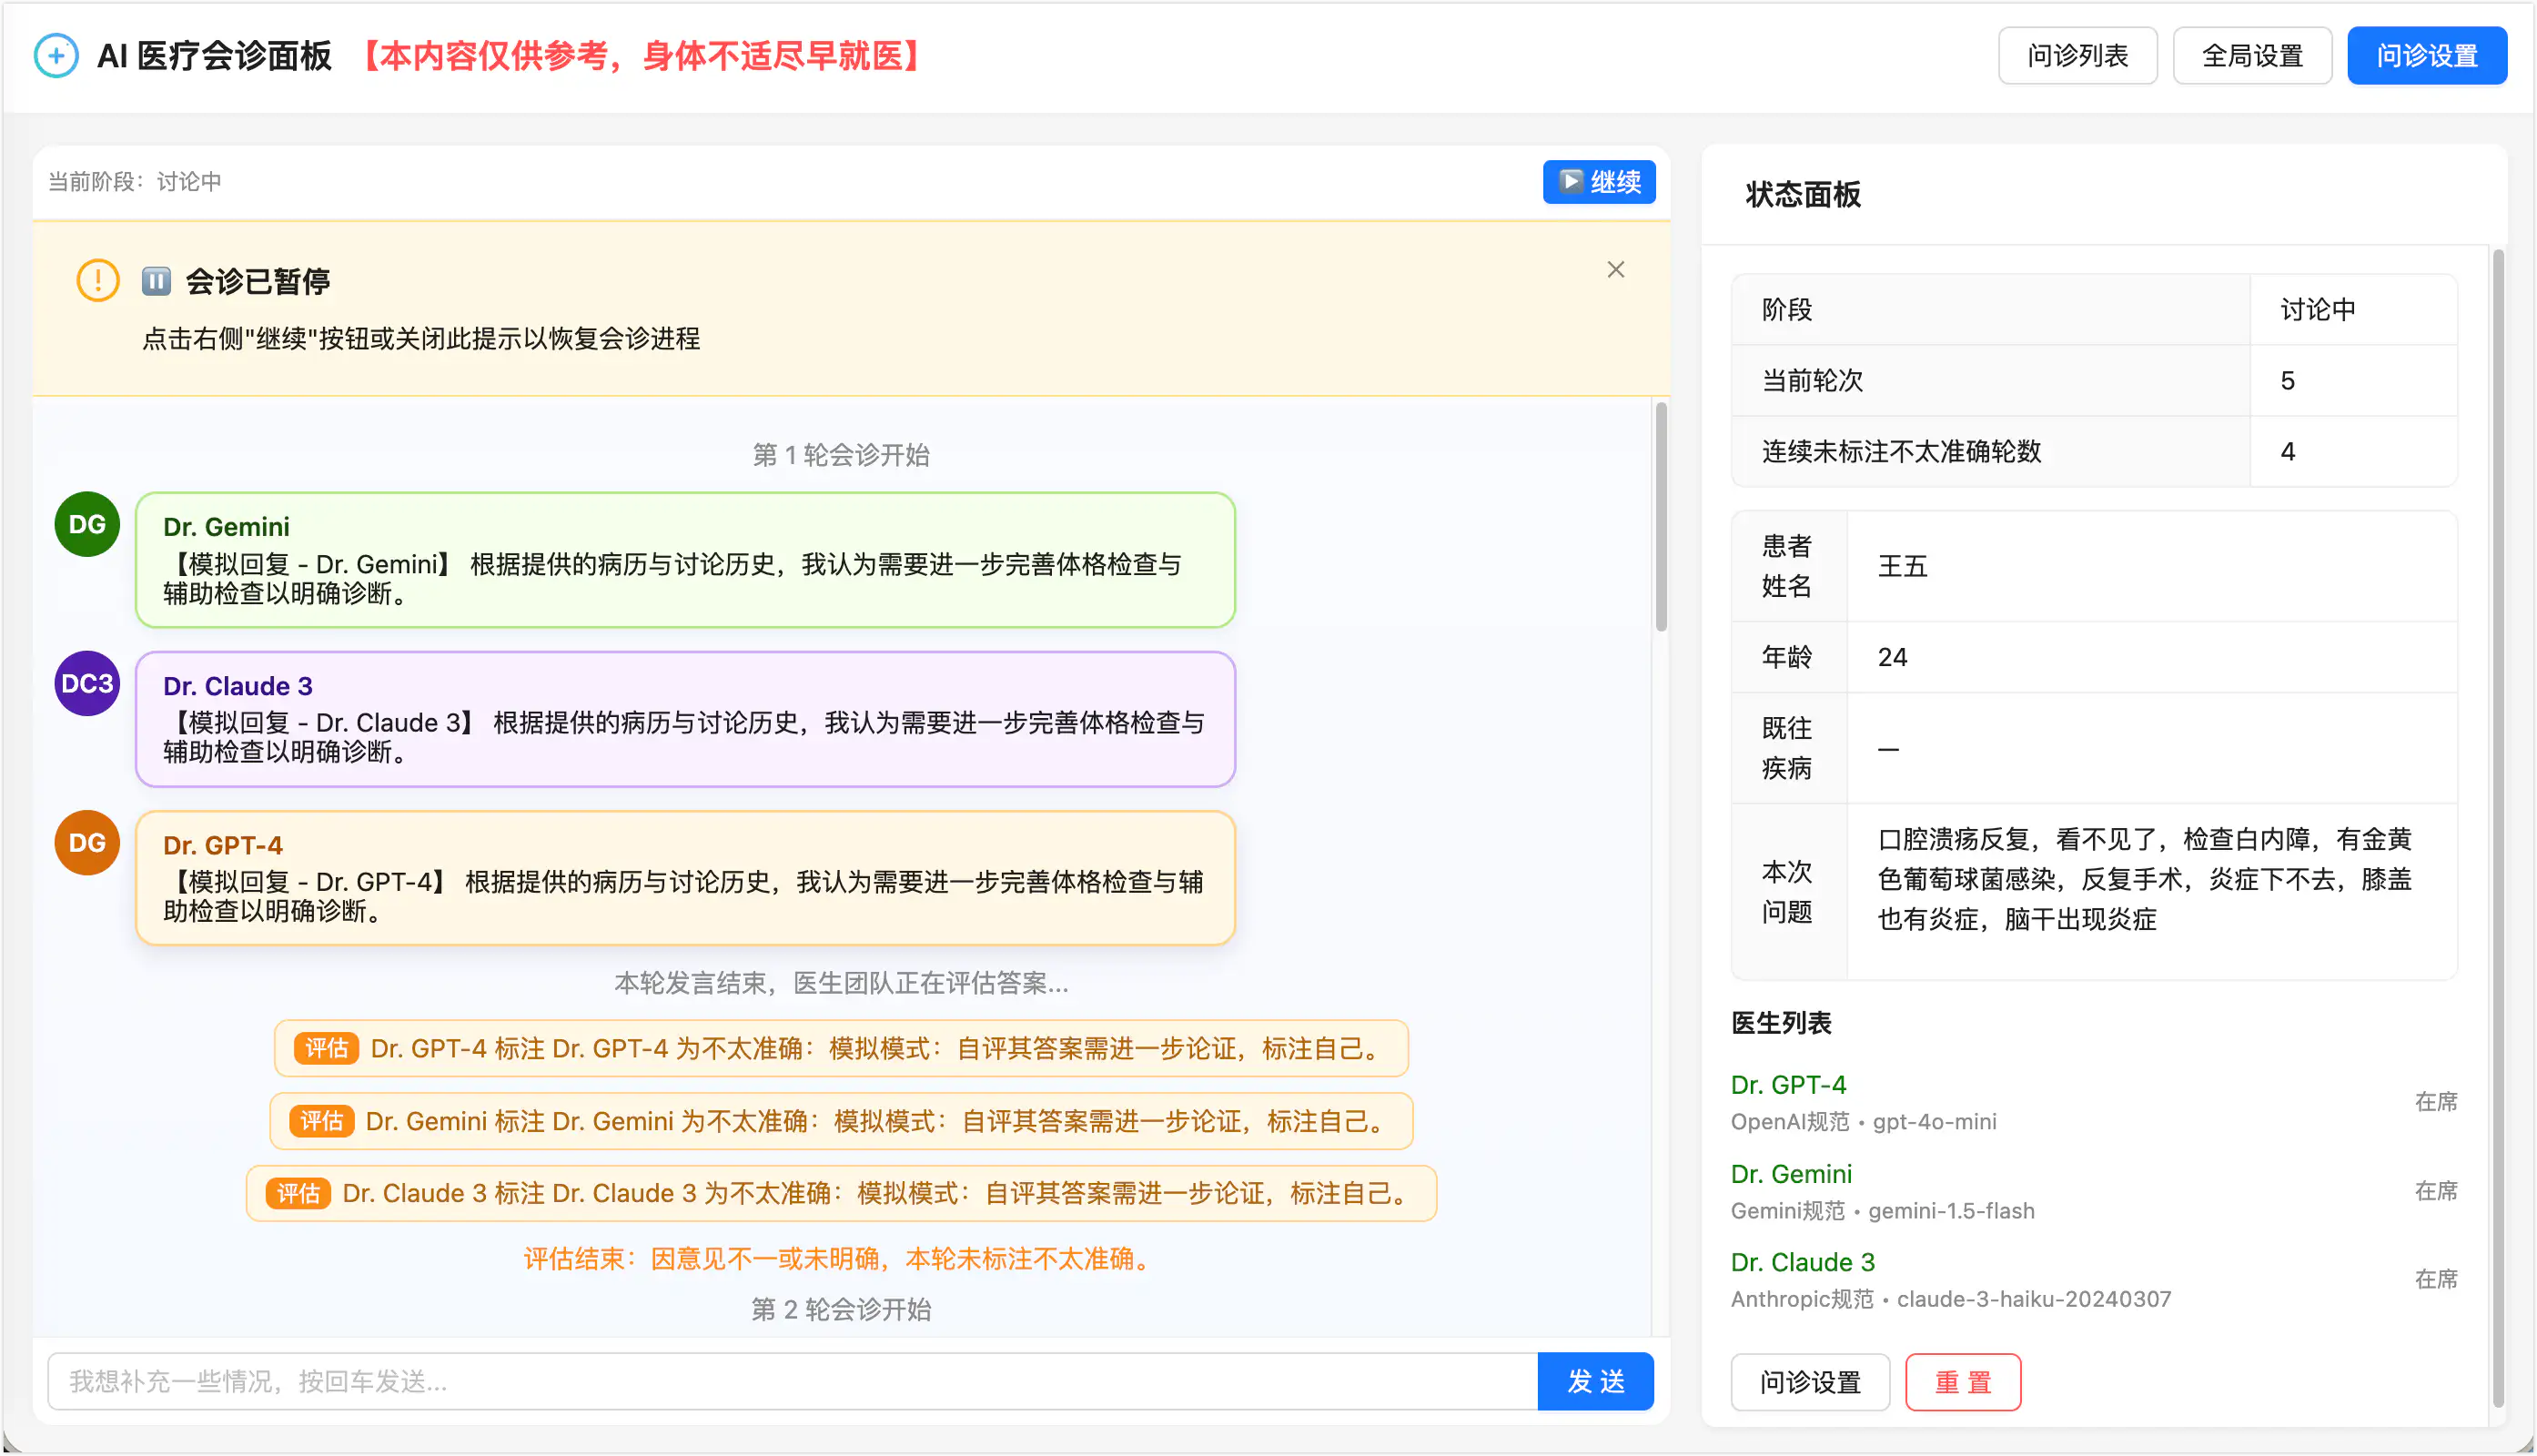This screenshot has width=2537, height=1456.
Task: Select Dr. Gemini in the doctor list
Action: pyautogui.click(x=1791, y=1173)
